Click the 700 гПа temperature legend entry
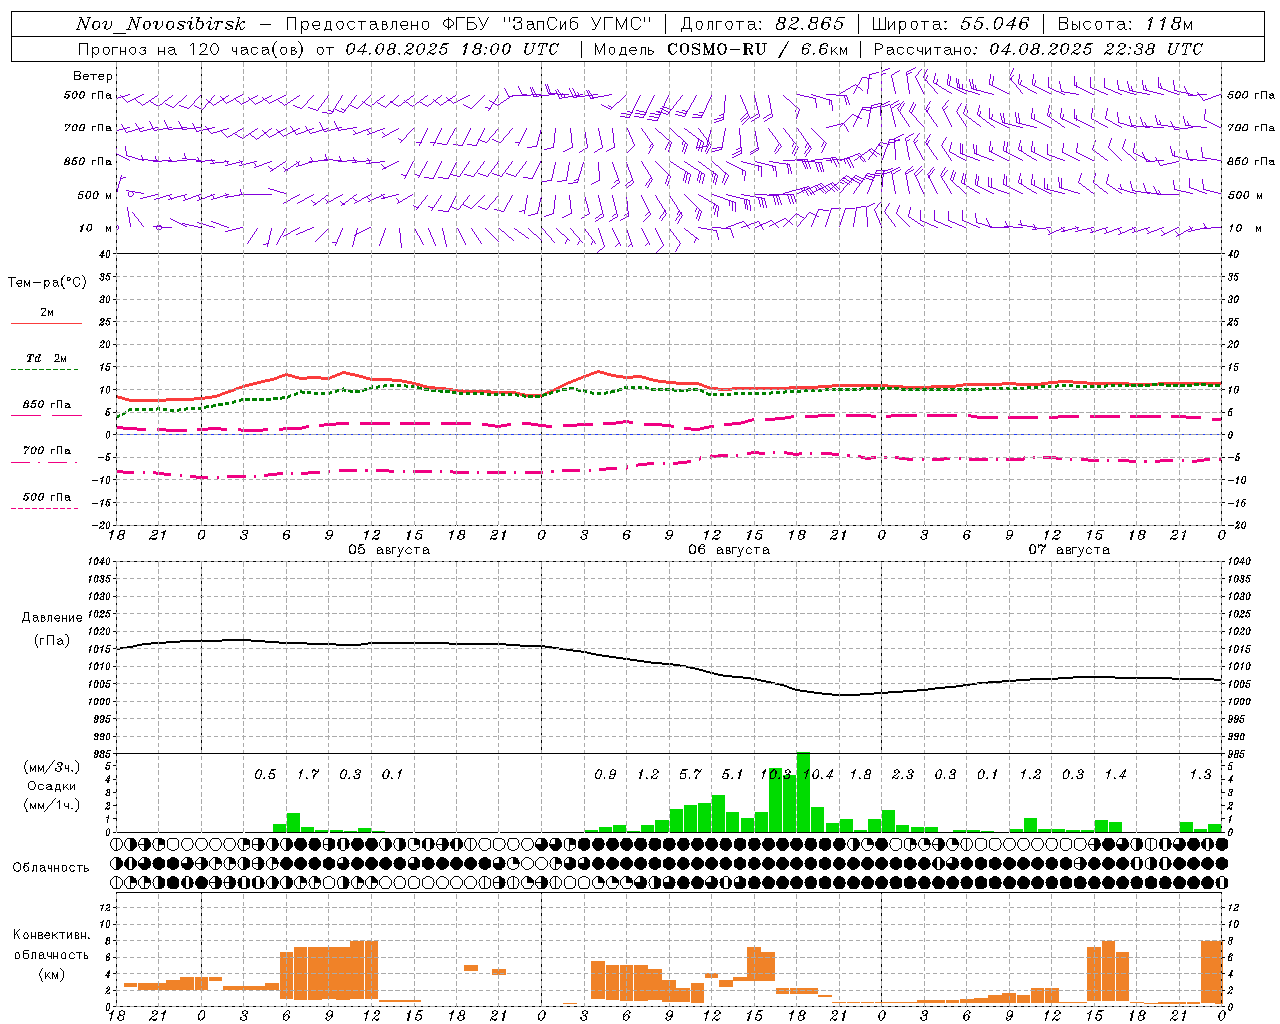Screen dimensions: 1280x1024 pyautogui.click(x=46, y=451)
